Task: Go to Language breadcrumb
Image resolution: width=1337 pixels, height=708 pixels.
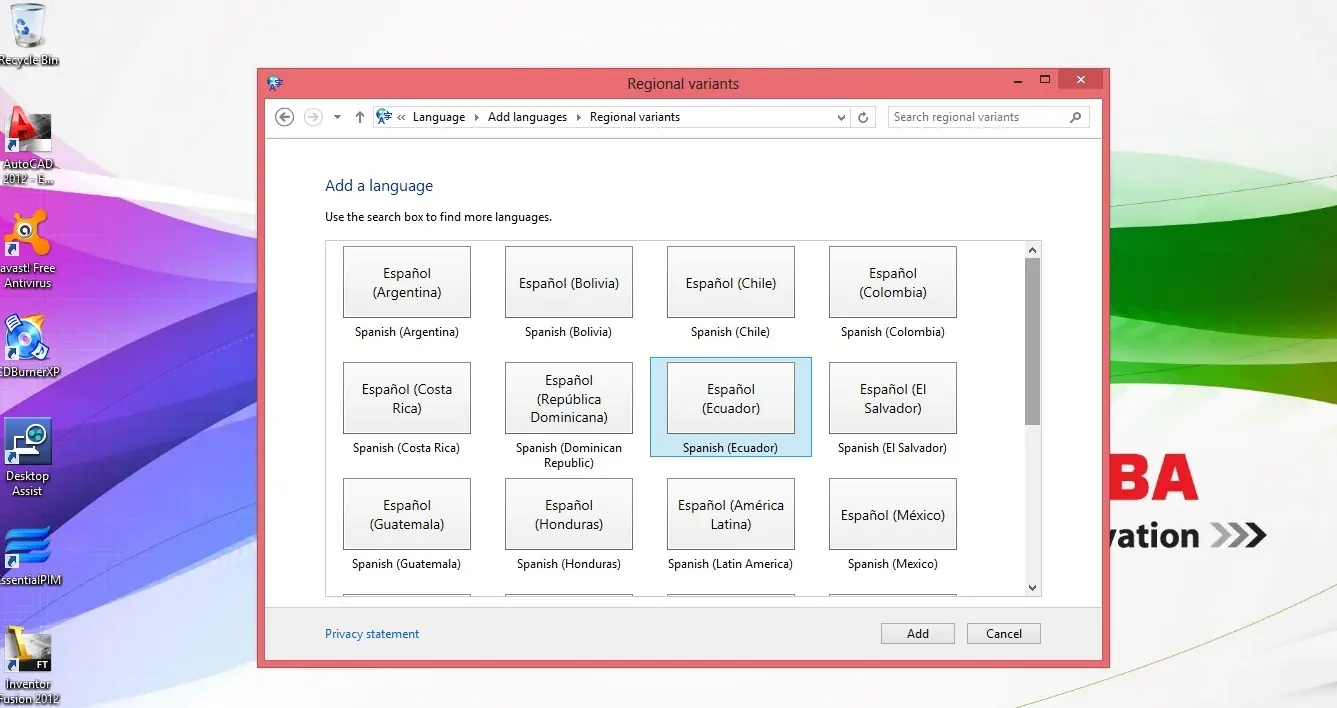Action: [x=439, y=117]
